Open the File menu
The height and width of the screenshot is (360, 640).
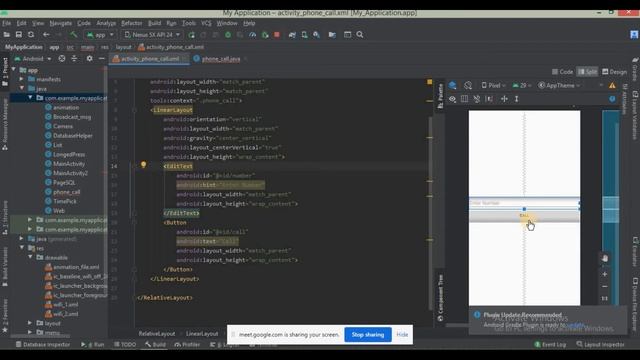7,23
